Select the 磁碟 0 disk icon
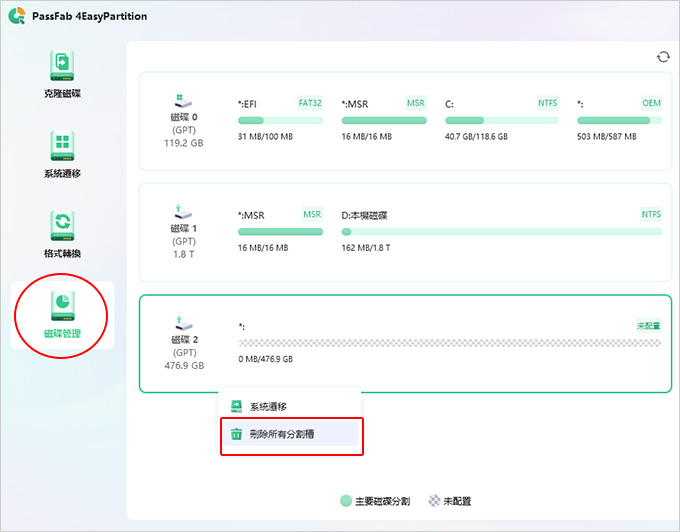This screenshot has height=532, width=680. click(183, 101)
